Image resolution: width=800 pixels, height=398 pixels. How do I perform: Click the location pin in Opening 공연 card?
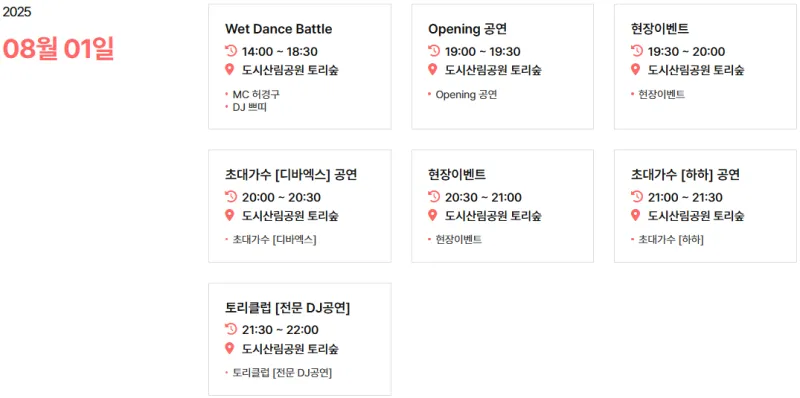coord(433,69)
